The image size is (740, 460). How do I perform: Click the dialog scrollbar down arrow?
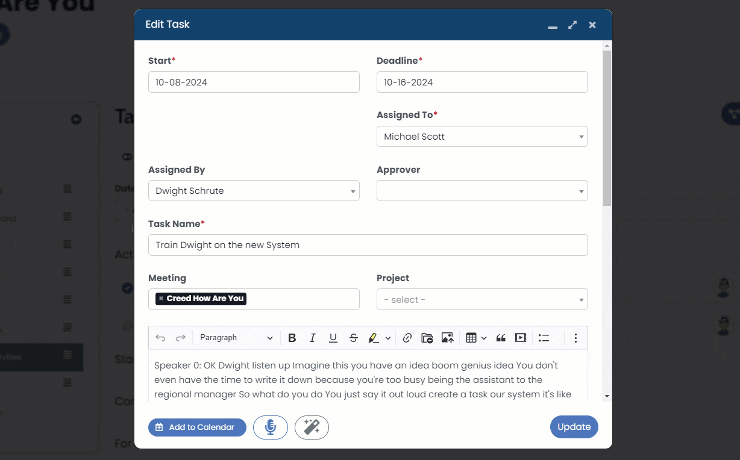(607, 396)
